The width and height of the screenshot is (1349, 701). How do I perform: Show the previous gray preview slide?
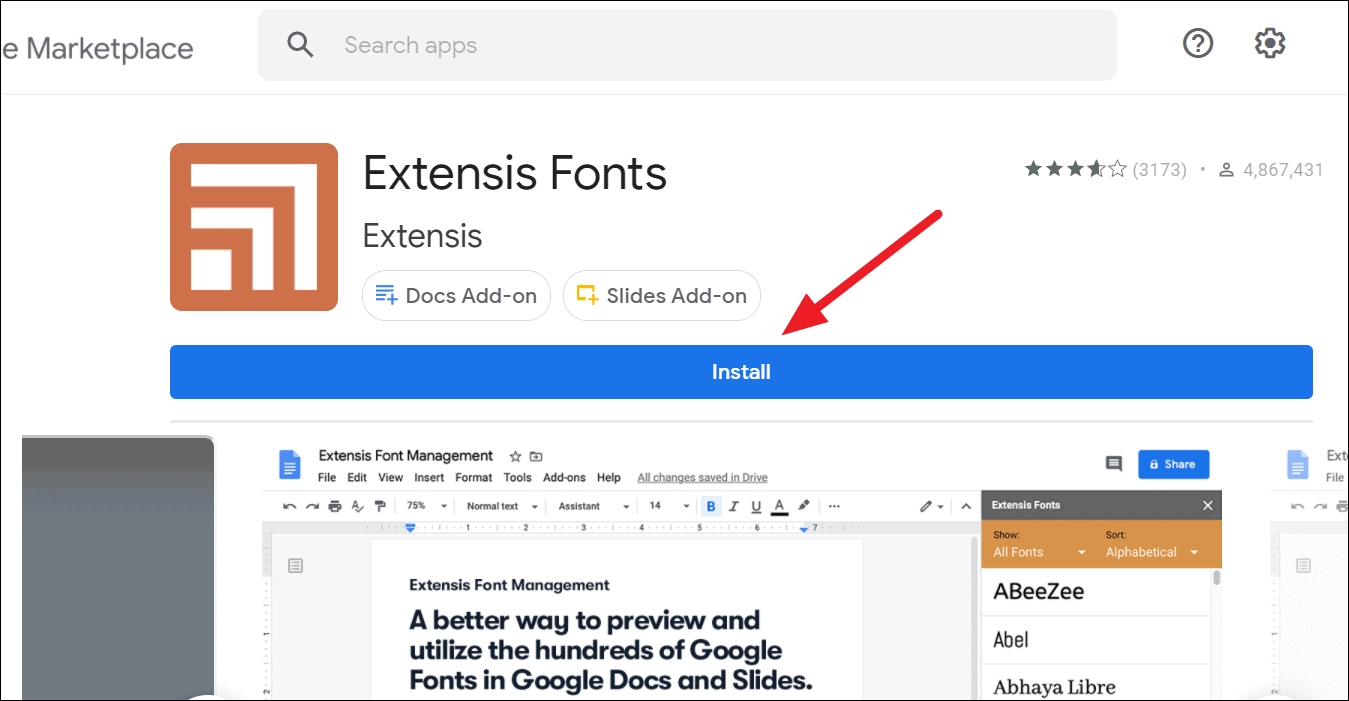118,568
